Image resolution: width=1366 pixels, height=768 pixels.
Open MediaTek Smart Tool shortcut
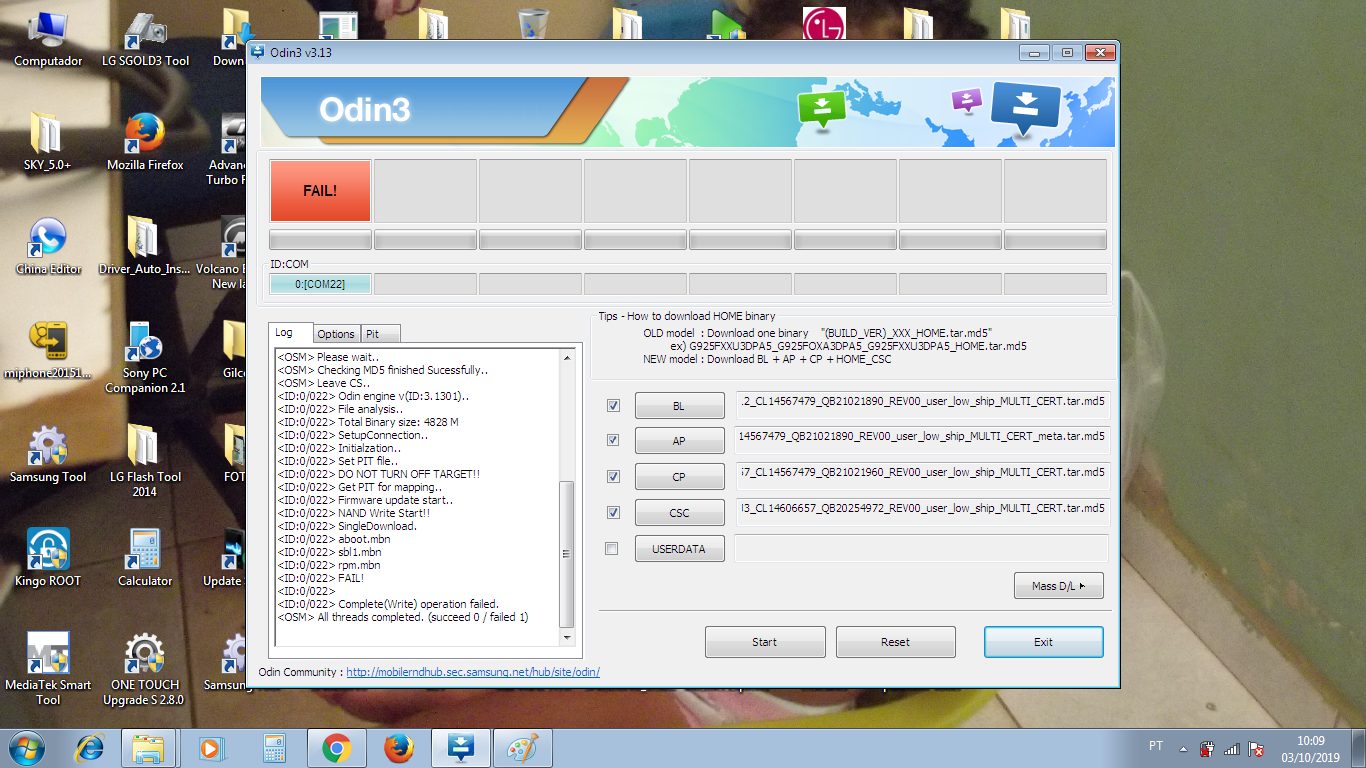point(48,669)
